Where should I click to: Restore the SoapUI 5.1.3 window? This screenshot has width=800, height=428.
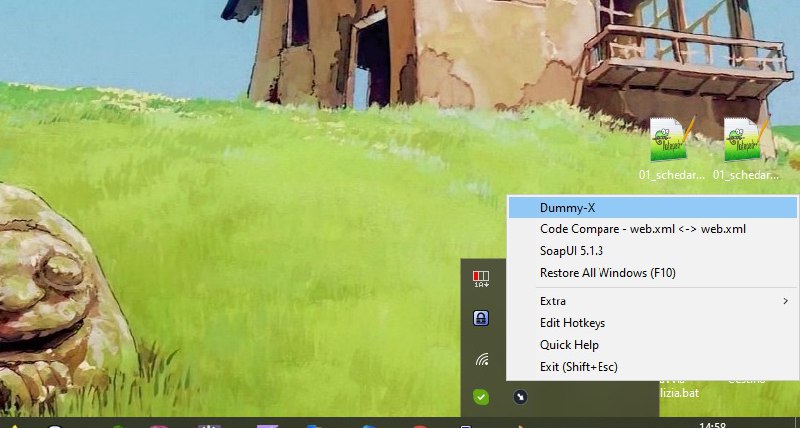(653, 251)
